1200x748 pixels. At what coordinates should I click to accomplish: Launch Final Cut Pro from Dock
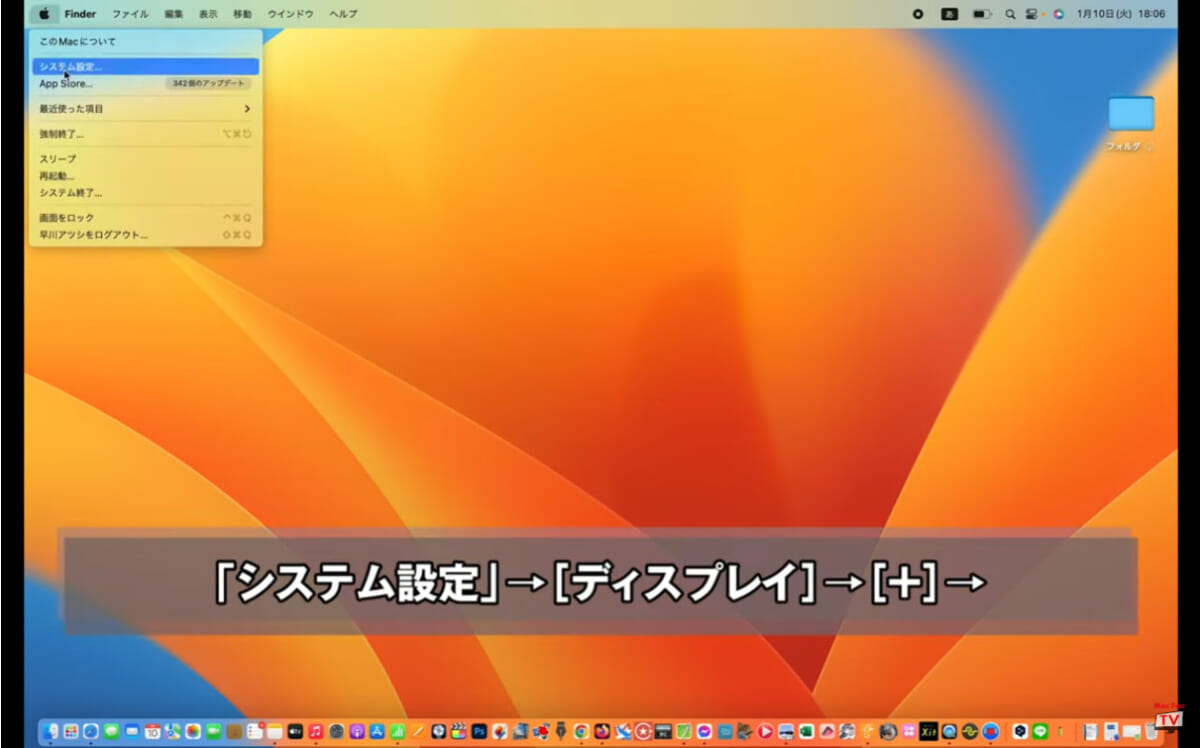pos(459,731)
